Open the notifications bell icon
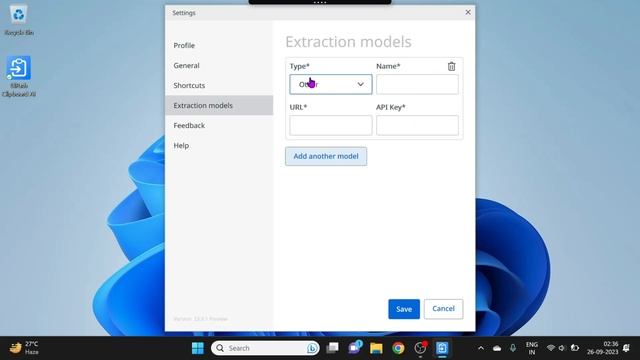 [626, 348]
